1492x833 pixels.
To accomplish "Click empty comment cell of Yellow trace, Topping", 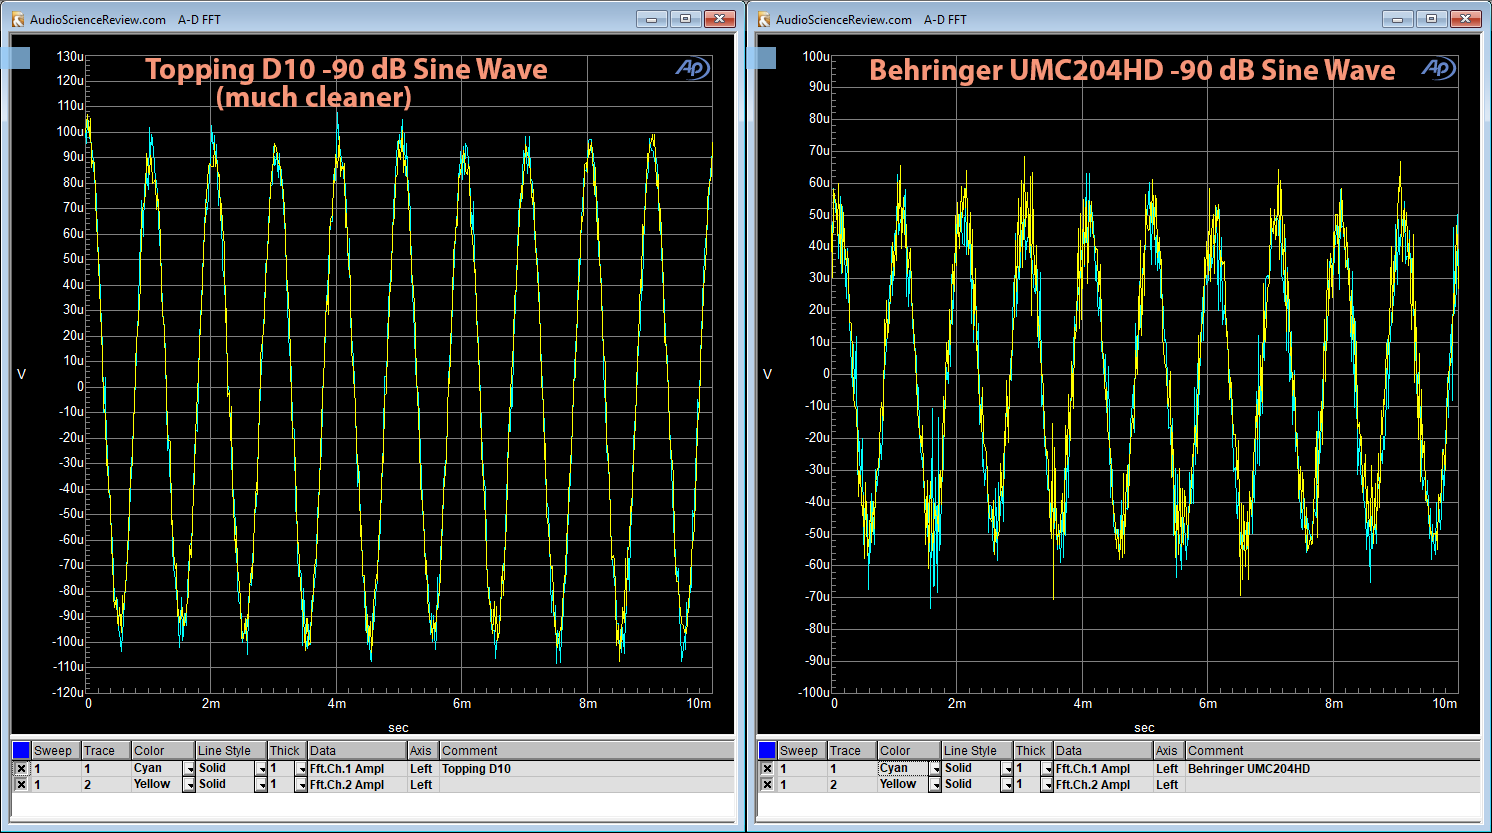I will (587, 785).
